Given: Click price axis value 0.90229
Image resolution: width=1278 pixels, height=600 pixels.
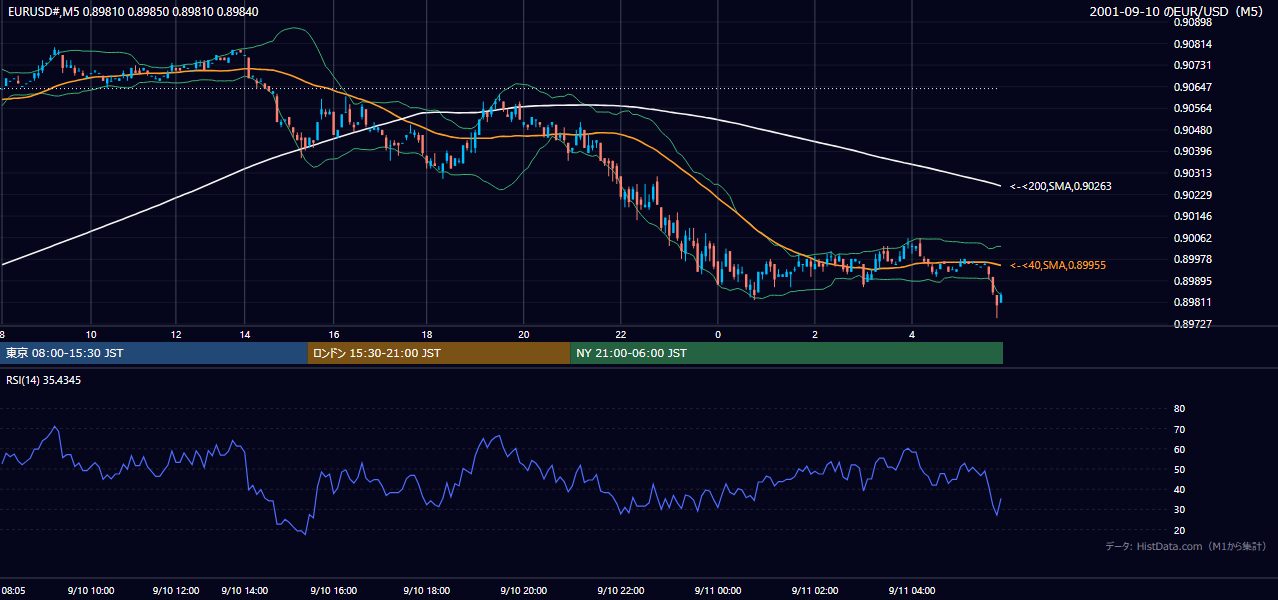Looking at the screenshot, I should point(1194,195).
